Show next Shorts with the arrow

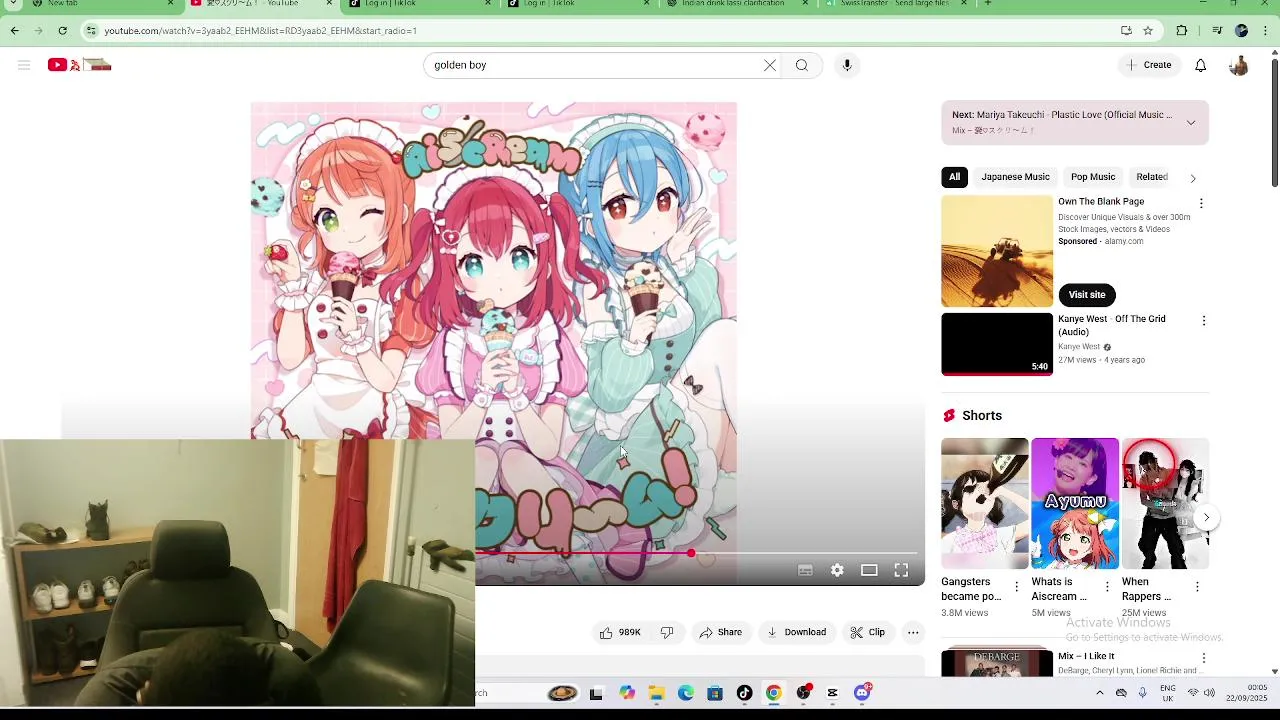[1206, 518]
